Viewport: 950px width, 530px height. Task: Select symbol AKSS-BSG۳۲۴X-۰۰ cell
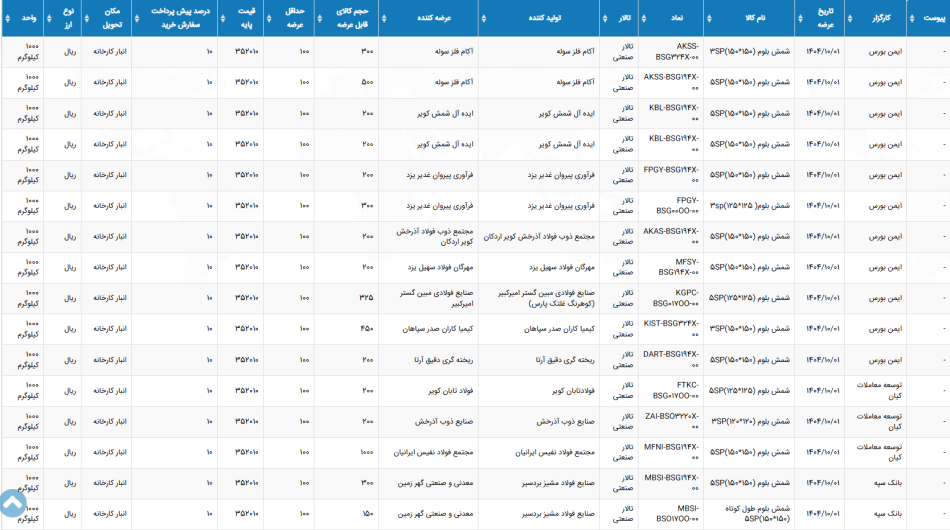[x=671, y=51]
